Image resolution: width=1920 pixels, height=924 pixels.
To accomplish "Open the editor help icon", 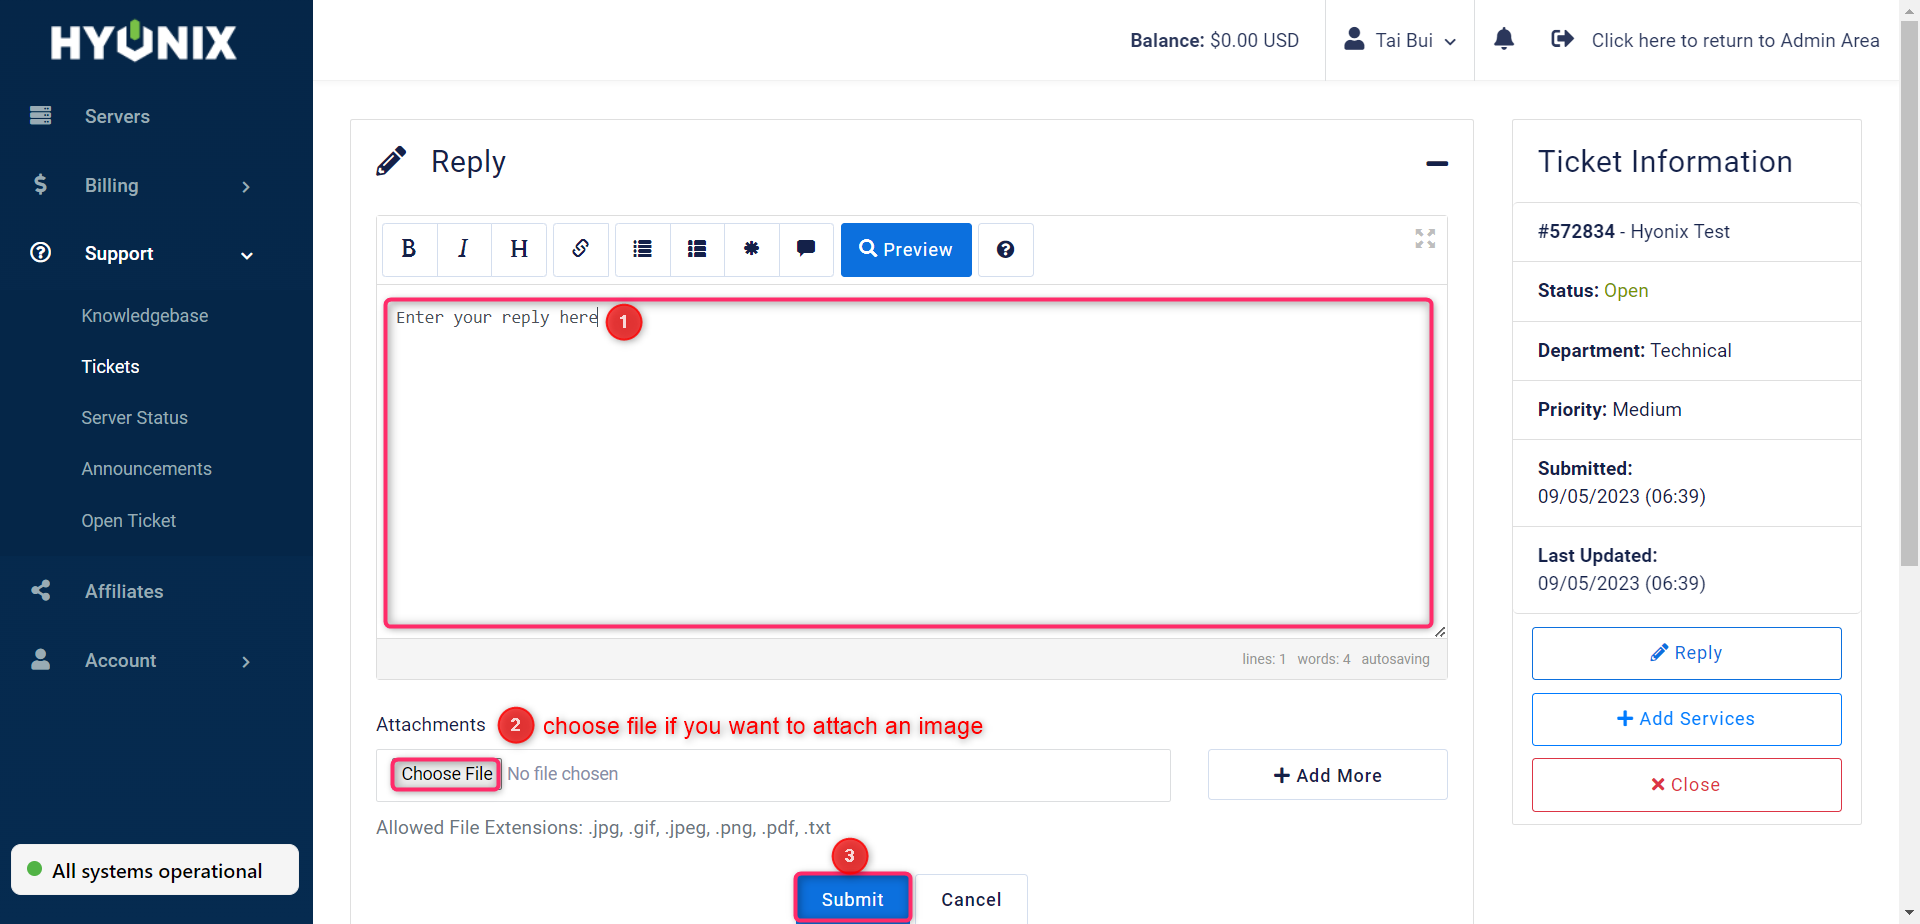I will [x=1005, y=249].
